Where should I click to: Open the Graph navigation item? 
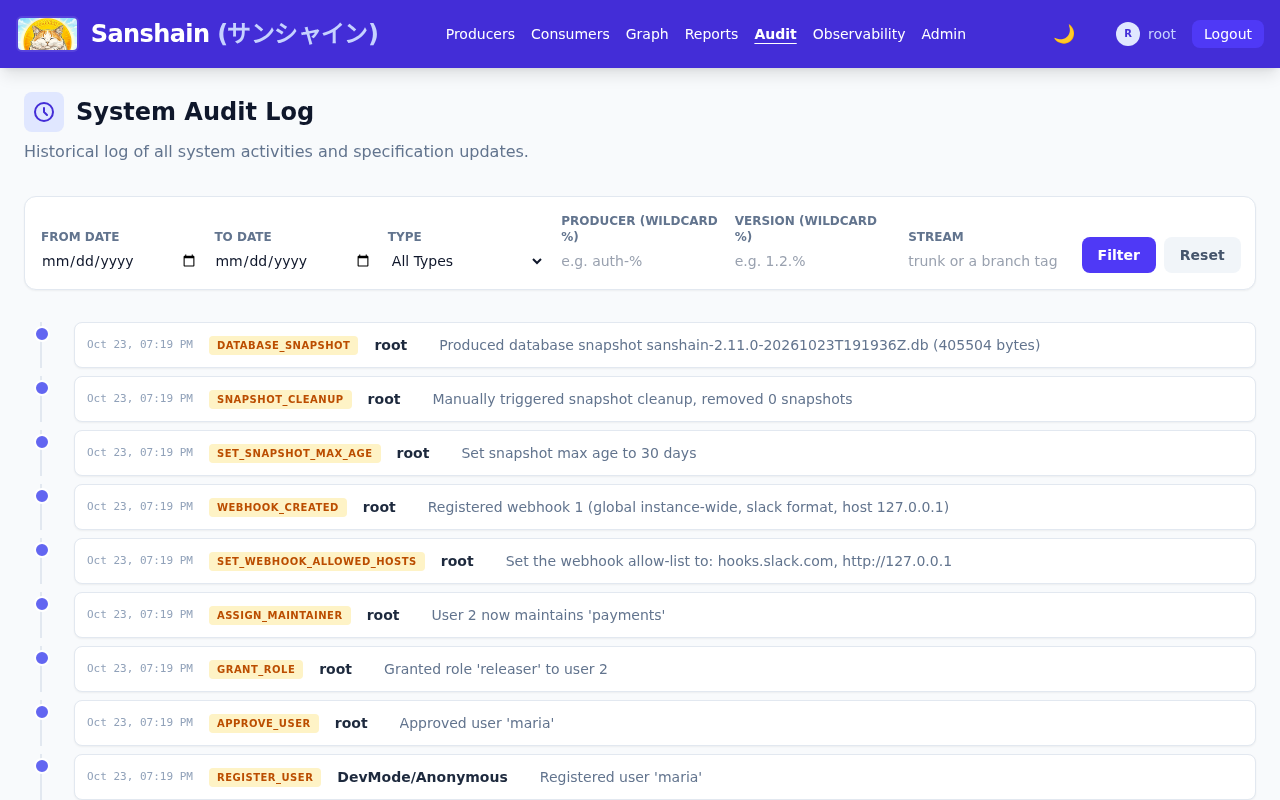click(647, 34)
